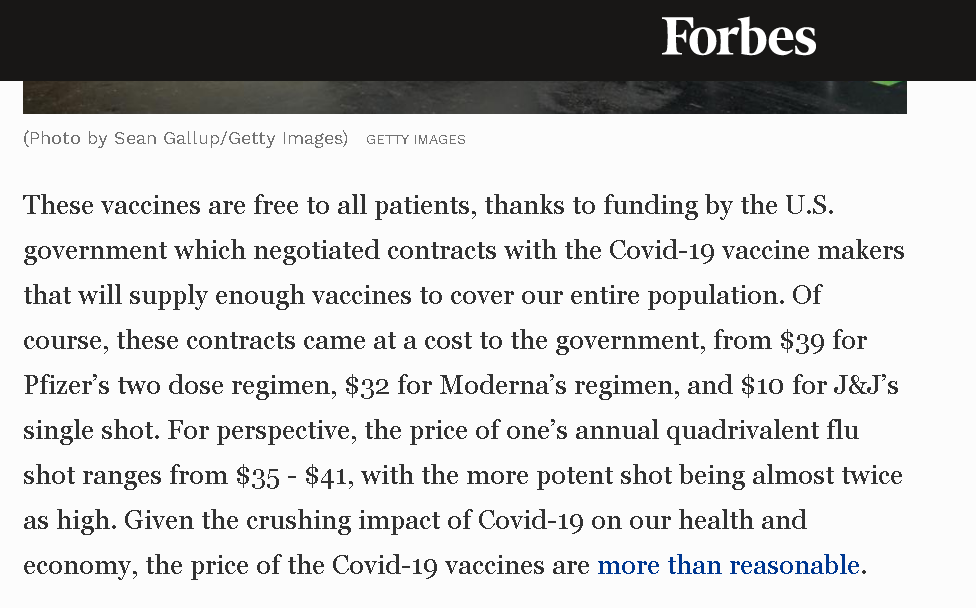Viewport: 976px width, 608px height.
Task: Click the empty black header bar area
Action: (x=311, y=39)
